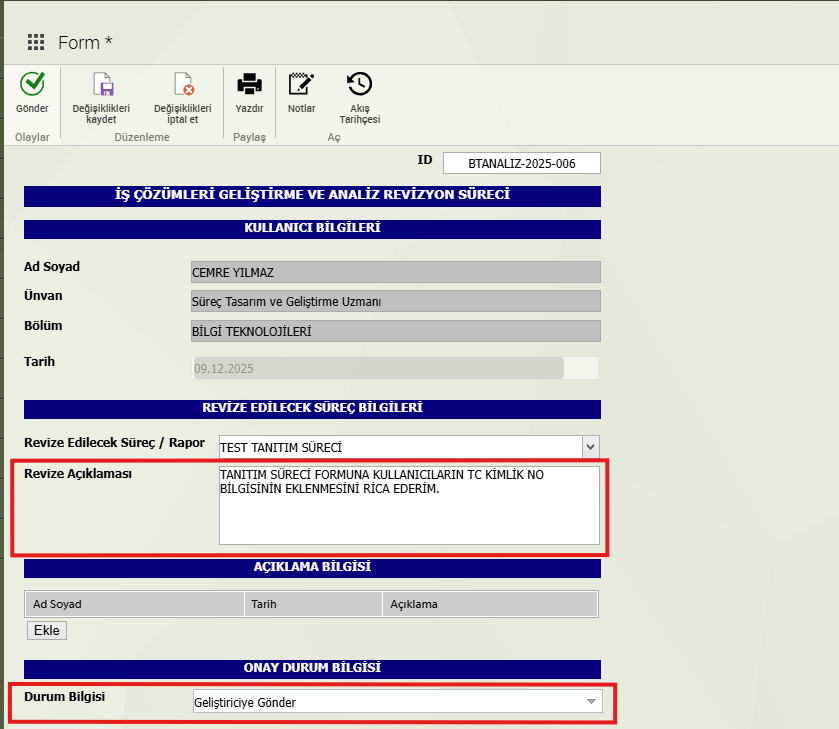
Task: Click the Bölüm field BİLGİ TEKNOLOJİLERİ
Action: (x=395, y=331)
